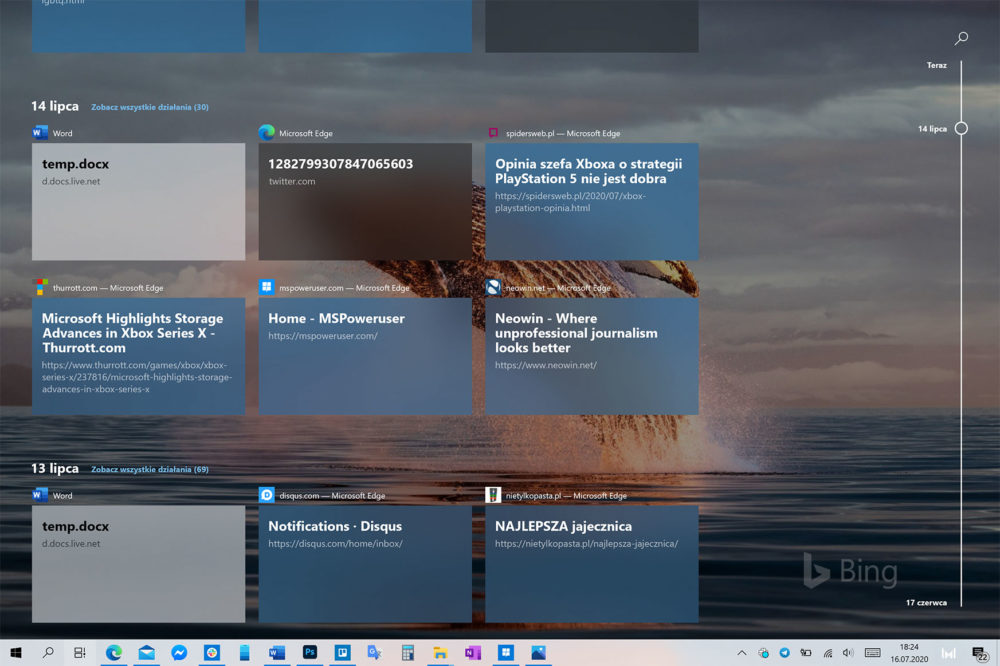
Task: Click the spidersweb.pl favicon above its card
Action: pos(493,133)
